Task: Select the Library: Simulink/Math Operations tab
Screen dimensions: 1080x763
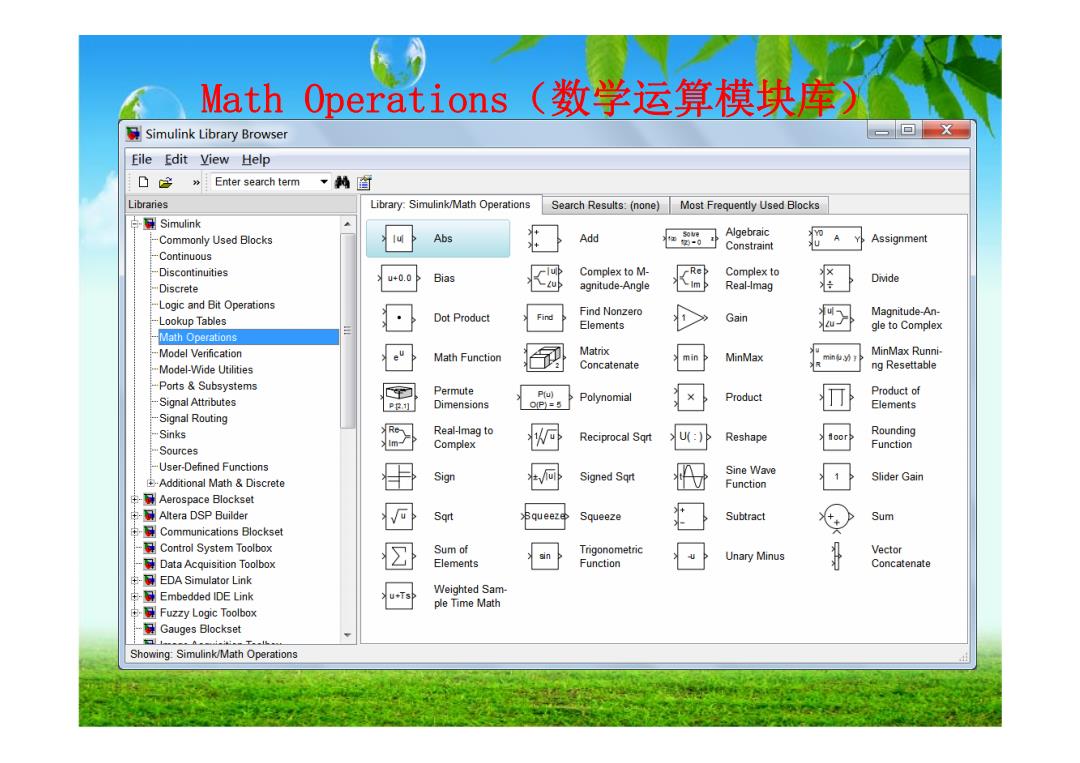Action: (x=450, y=205)
